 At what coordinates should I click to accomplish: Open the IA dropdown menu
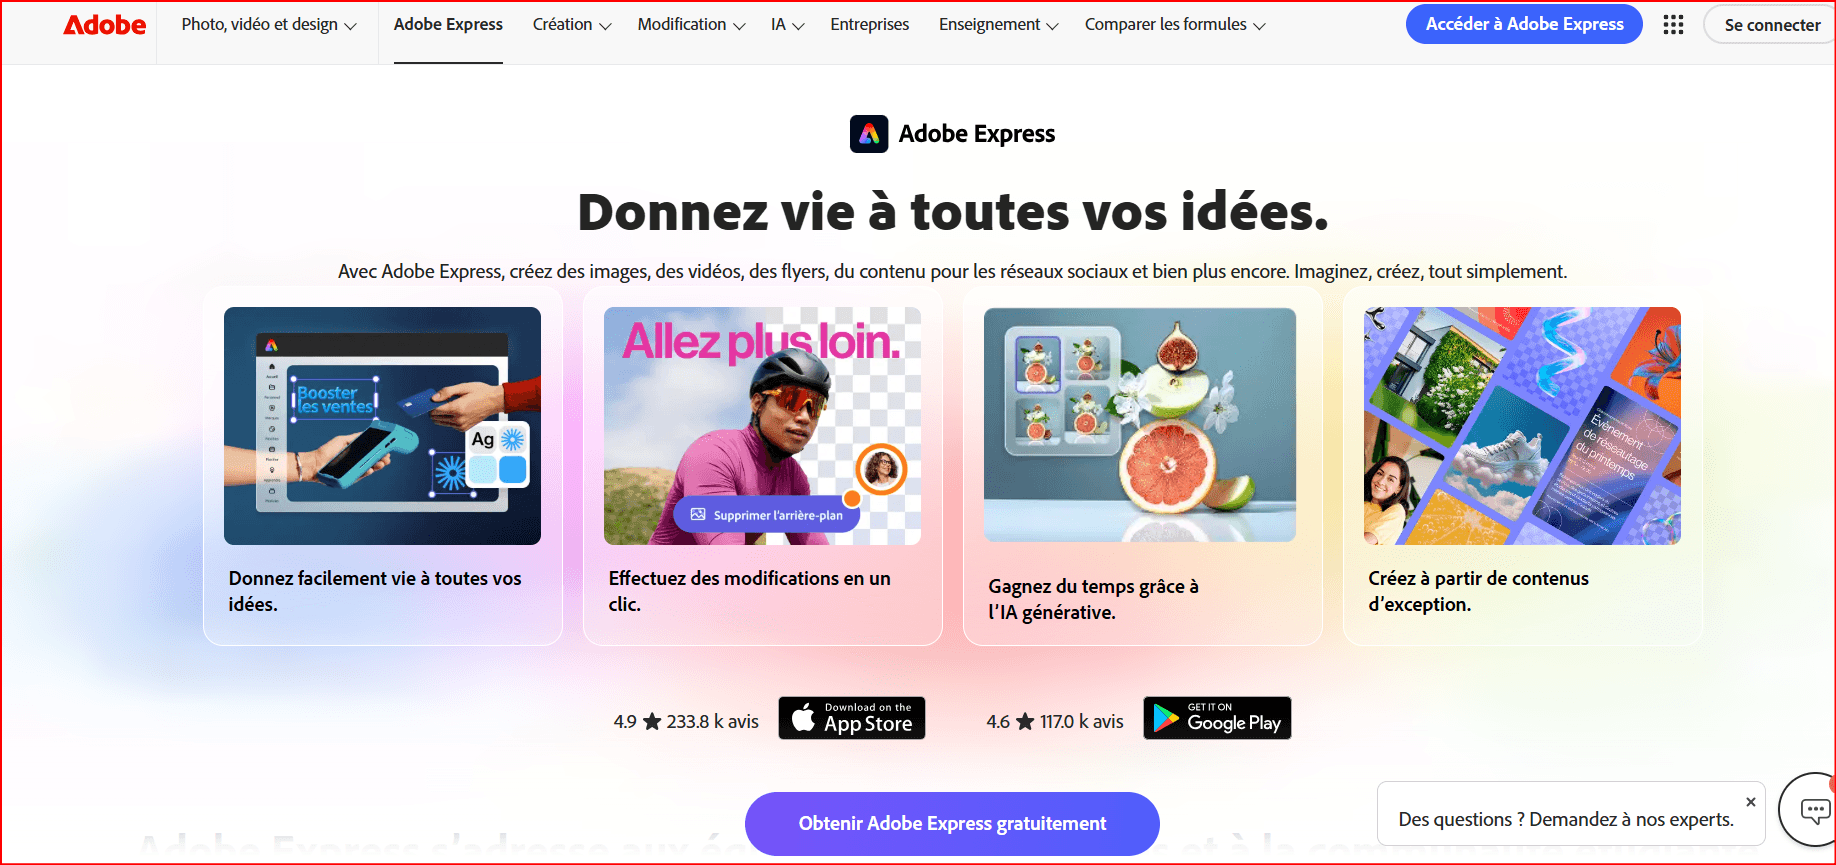tap(788, 25)
